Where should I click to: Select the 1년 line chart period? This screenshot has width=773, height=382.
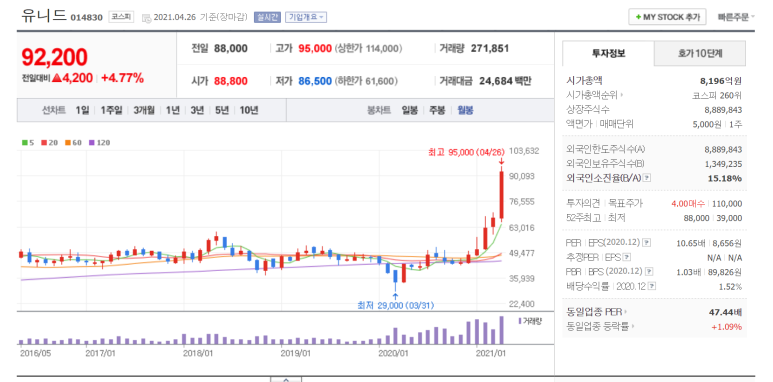point(173,110)
